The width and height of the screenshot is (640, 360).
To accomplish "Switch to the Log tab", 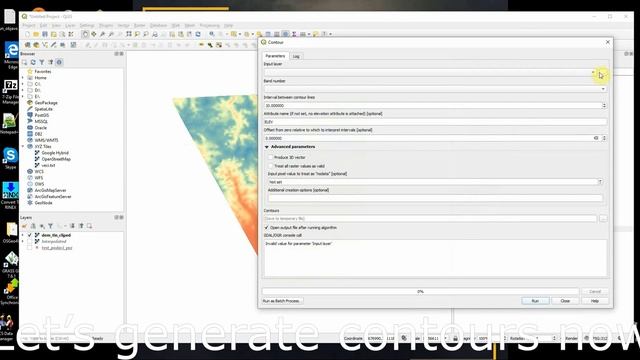I will click(x=296, y=56).
